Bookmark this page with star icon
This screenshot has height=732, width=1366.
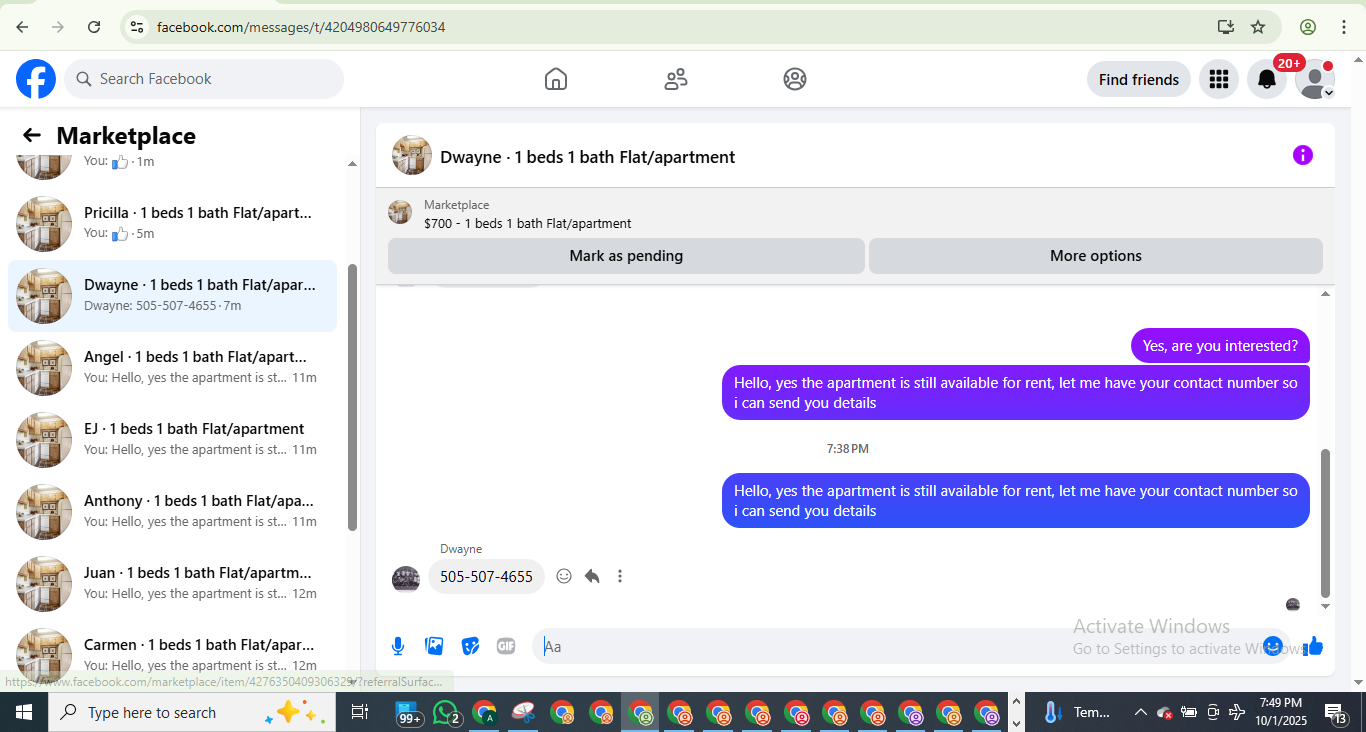point(1258,27)
